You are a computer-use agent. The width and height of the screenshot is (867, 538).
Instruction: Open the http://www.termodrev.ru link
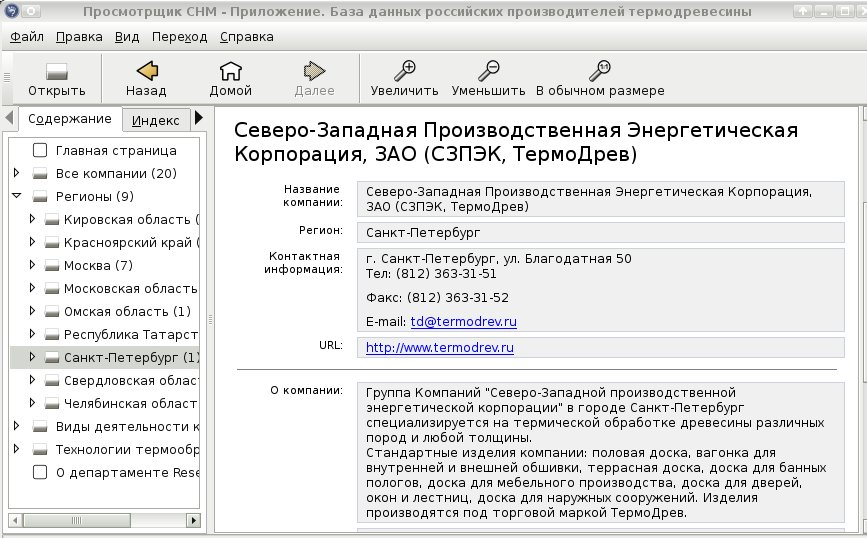[x=440, y=348]
